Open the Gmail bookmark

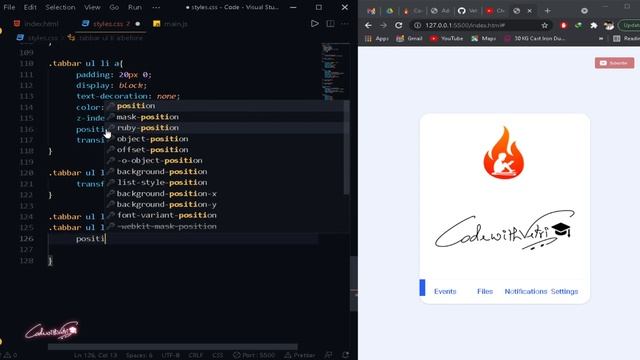(x=409, y=38)
